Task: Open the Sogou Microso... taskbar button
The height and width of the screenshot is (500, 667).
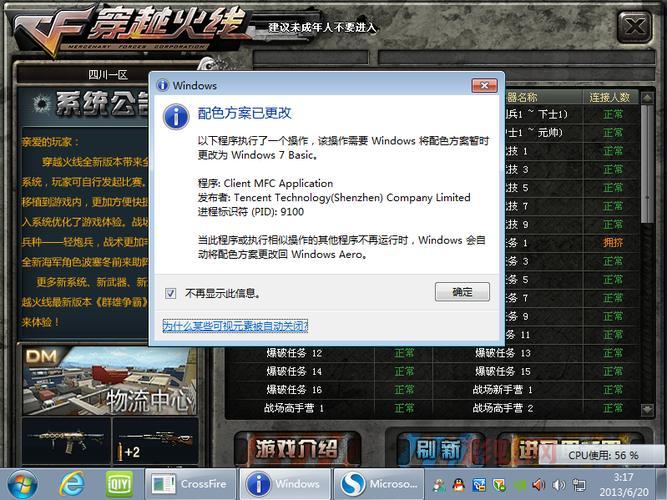Action: click(x=379, y=484)
